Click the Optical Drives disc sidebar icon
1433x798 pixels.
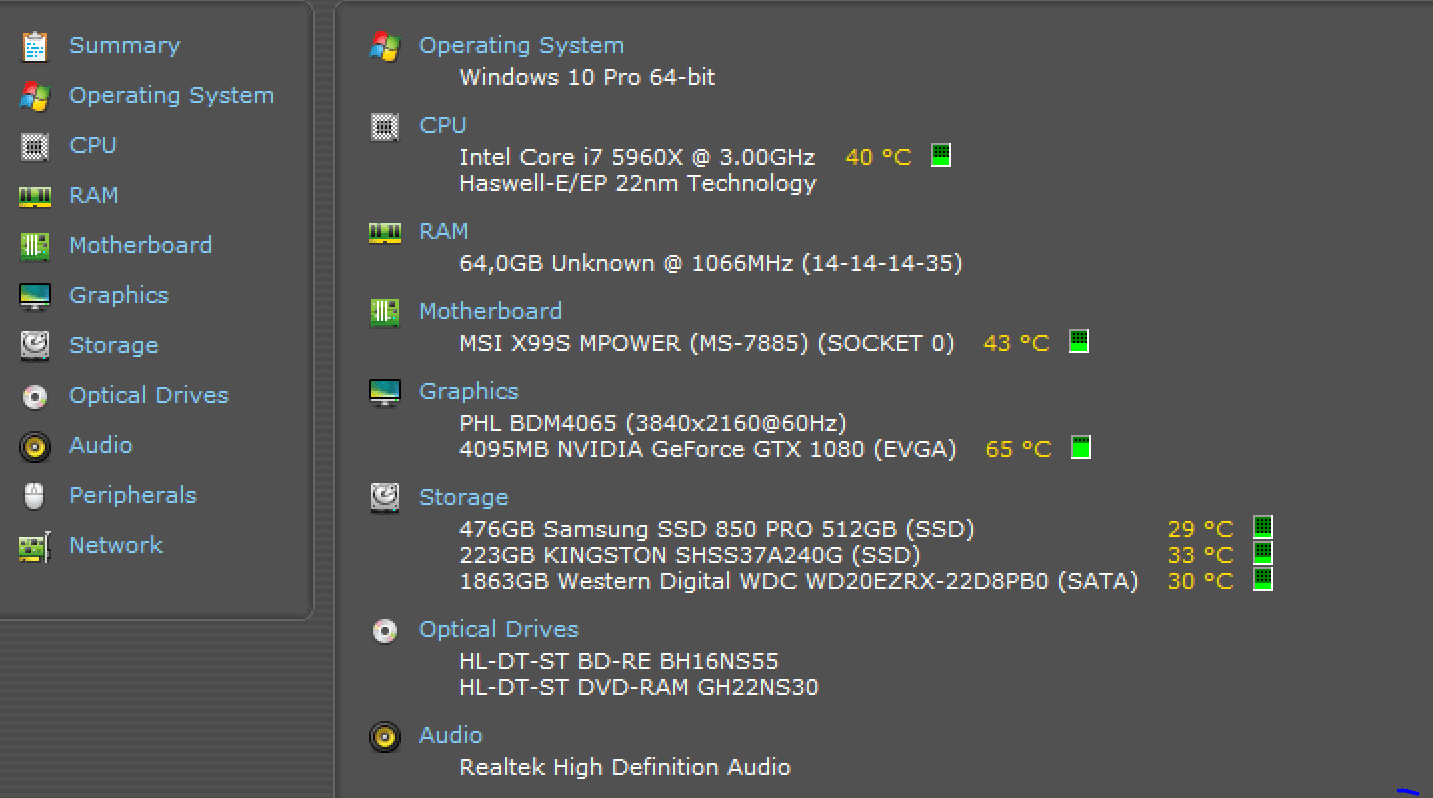(35, 396)
